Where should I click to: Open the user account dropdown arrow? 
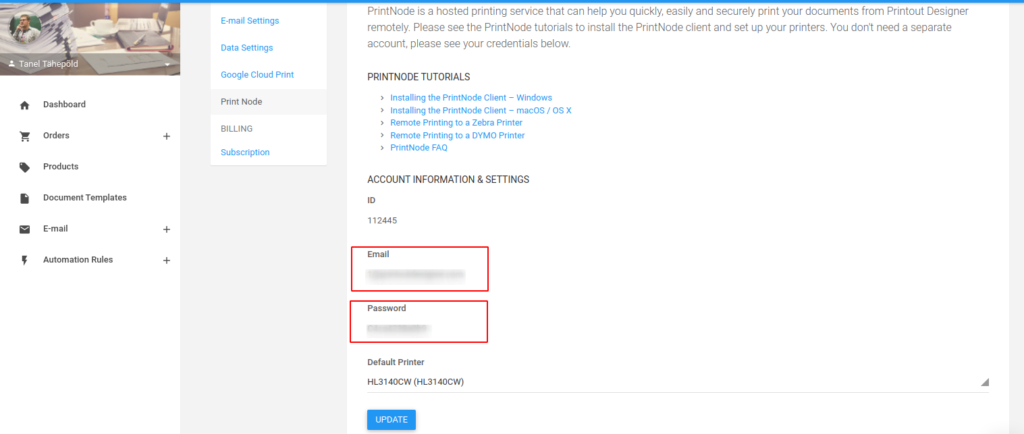pos(167,65)
